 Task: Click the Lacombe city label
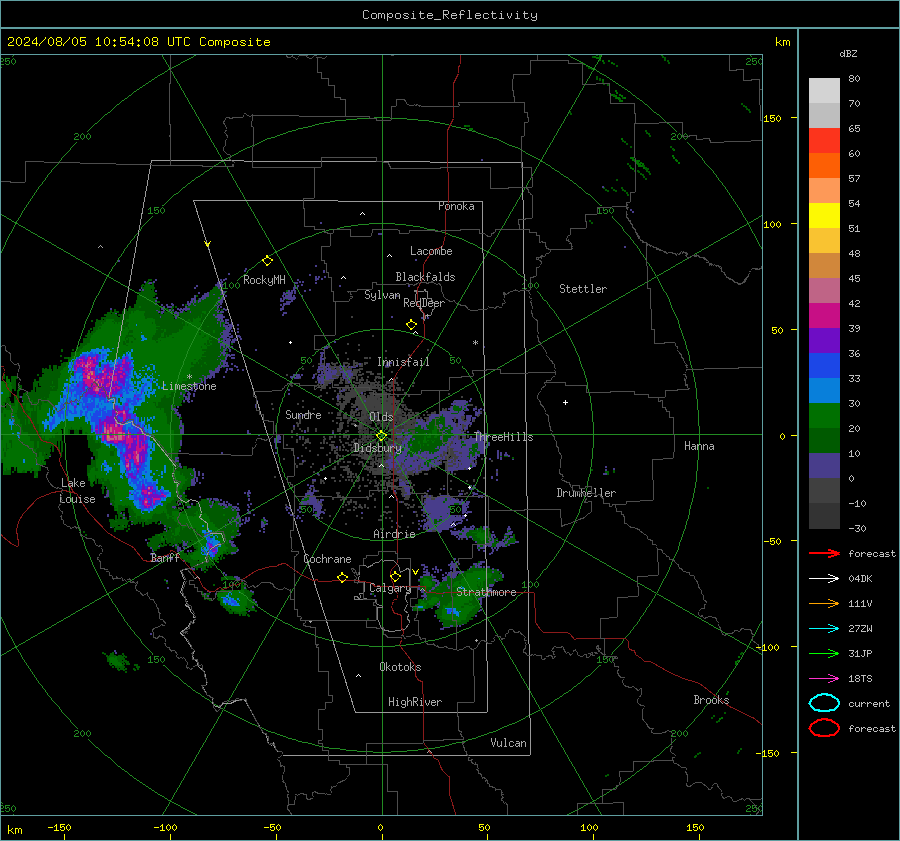(431, 251)
